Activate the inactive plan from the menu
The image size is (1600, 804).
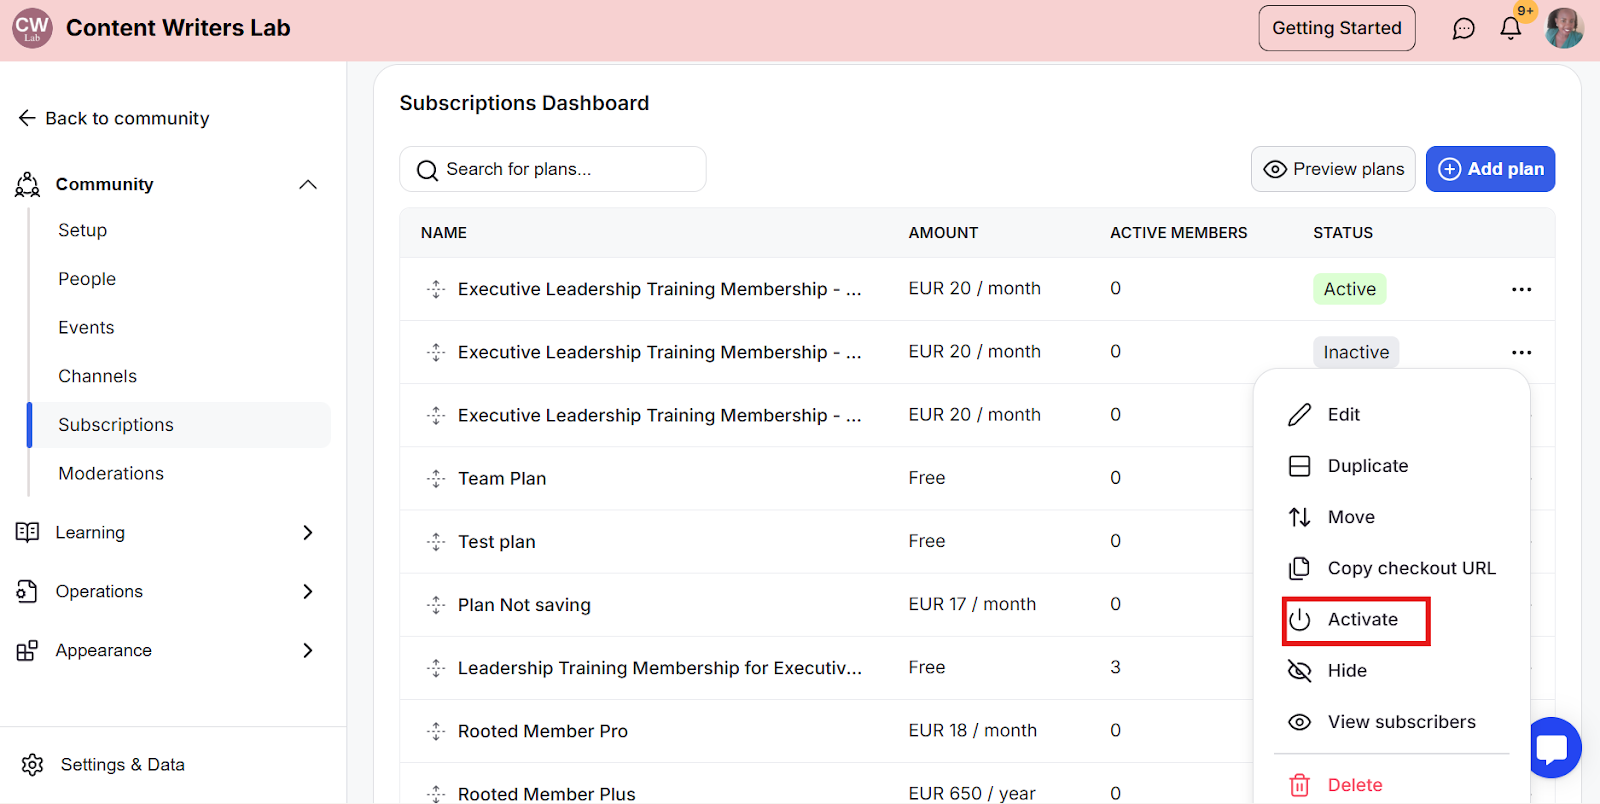click(x=1361, y=620)
